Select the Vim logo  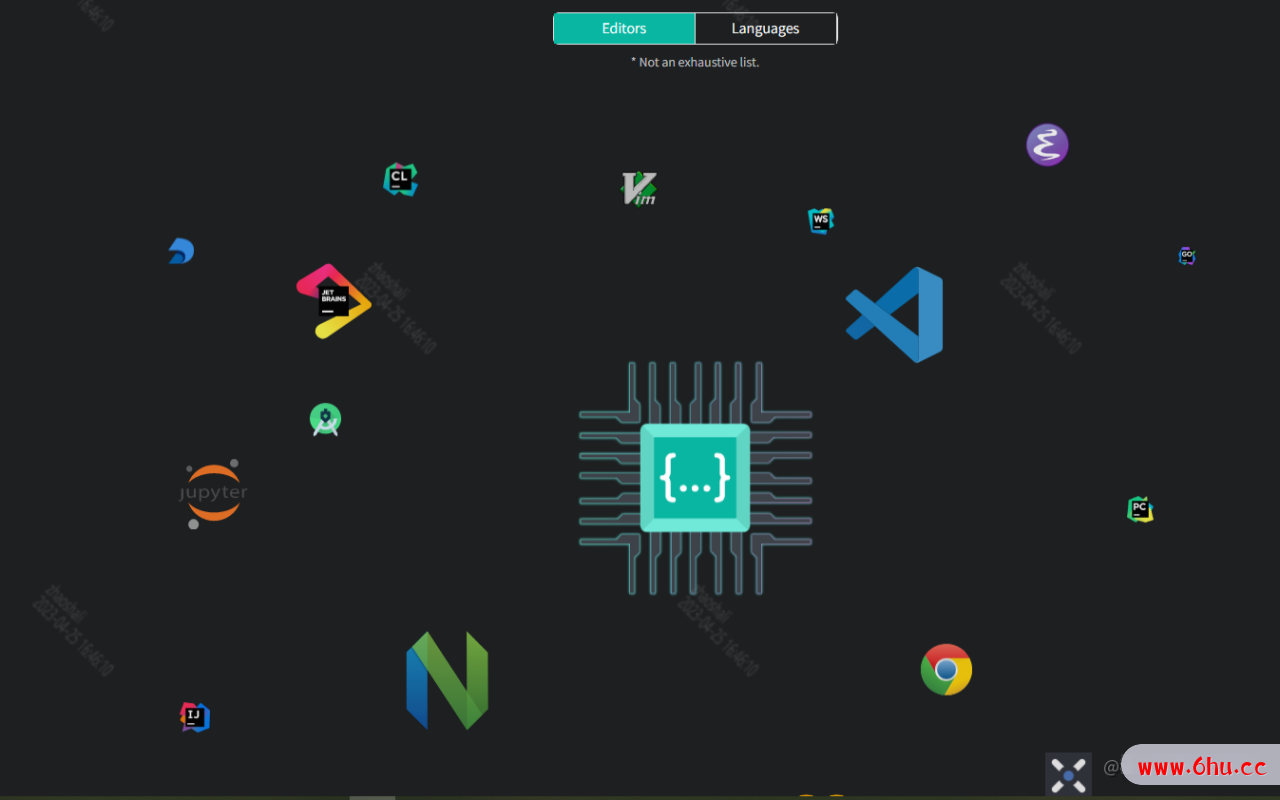(639, 188)
